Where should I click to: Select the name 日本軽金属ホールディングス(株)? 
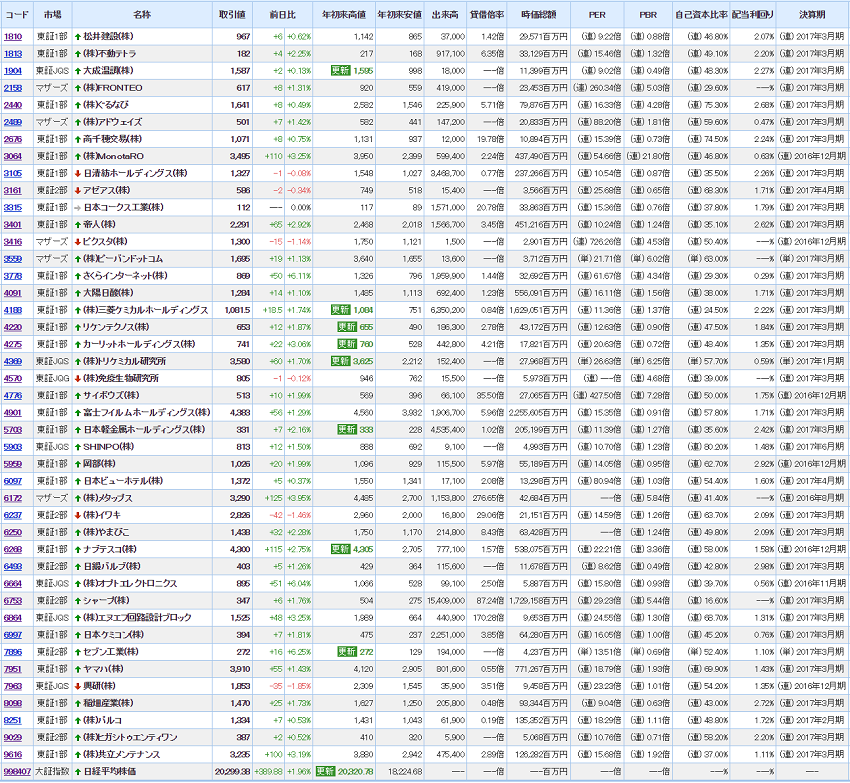coord(144,430)
